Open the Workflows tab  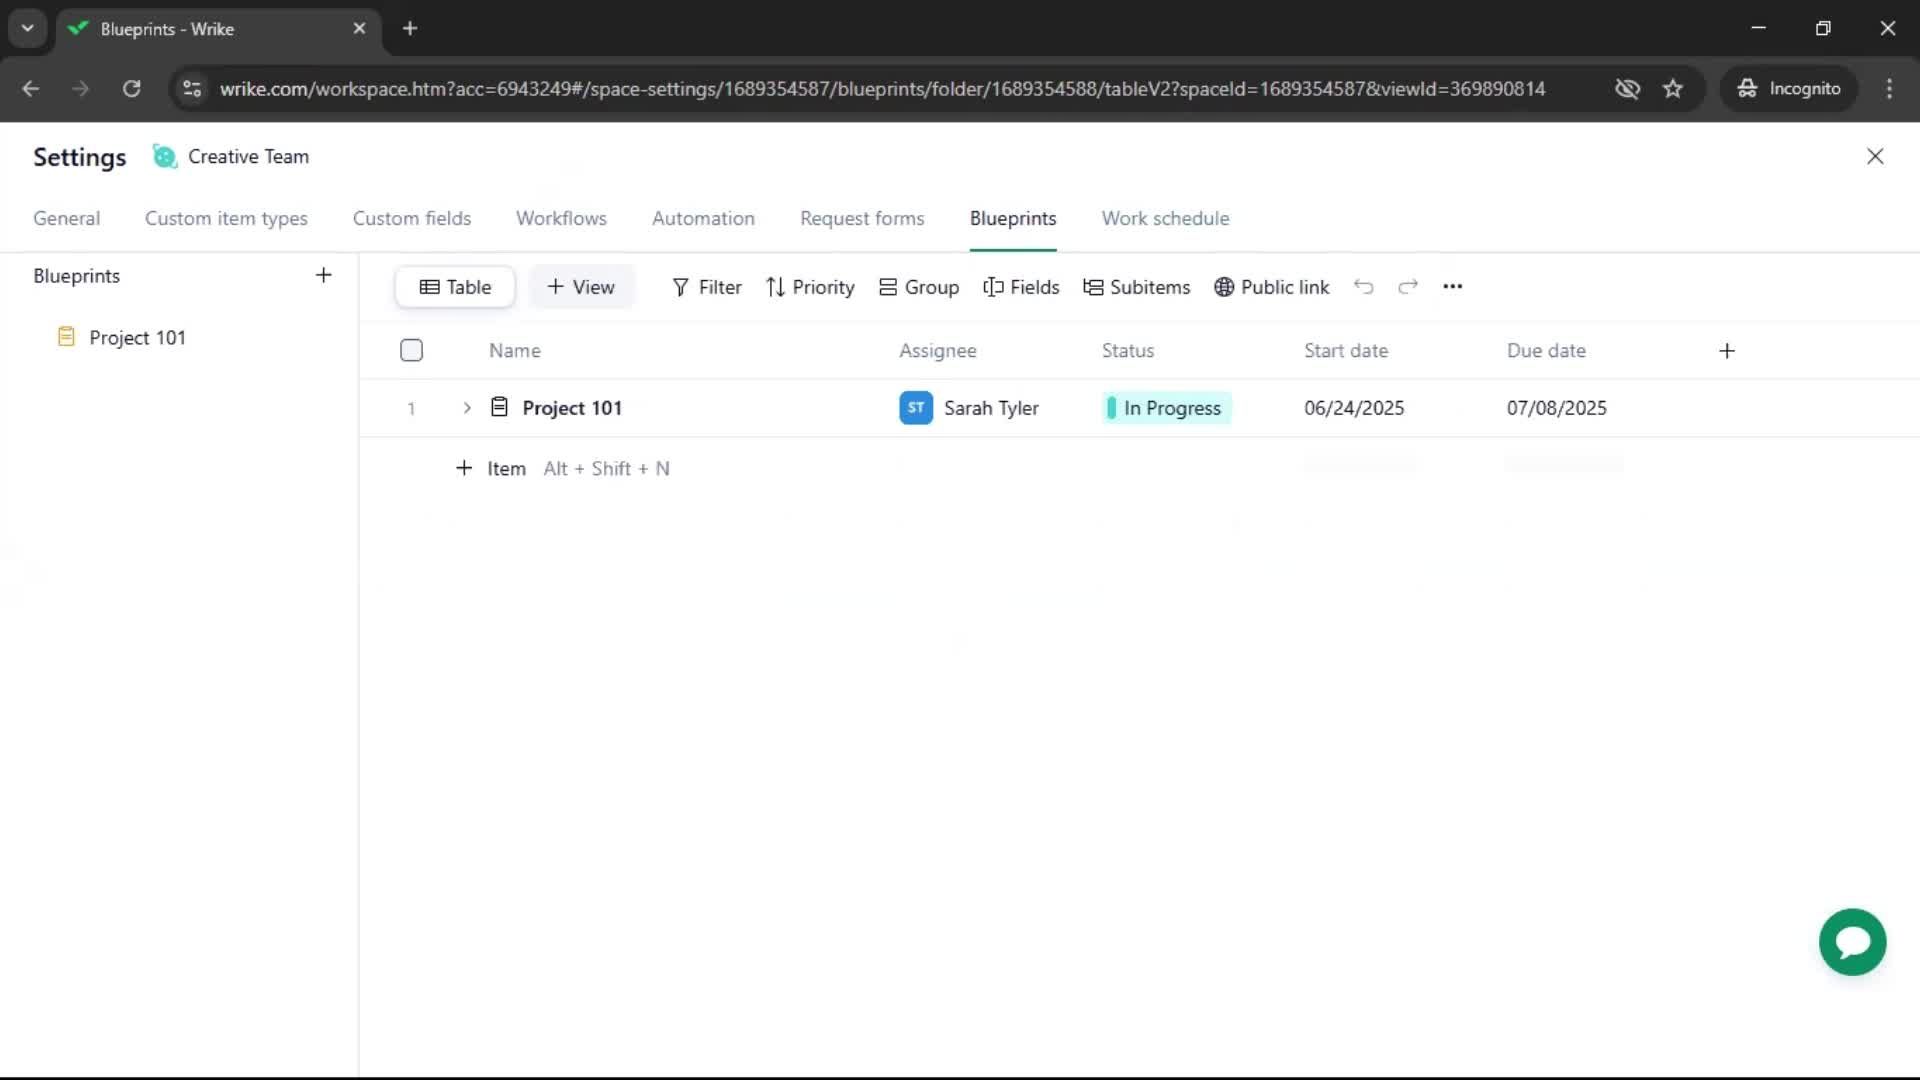pyautogui.click(x=561, y=218)
